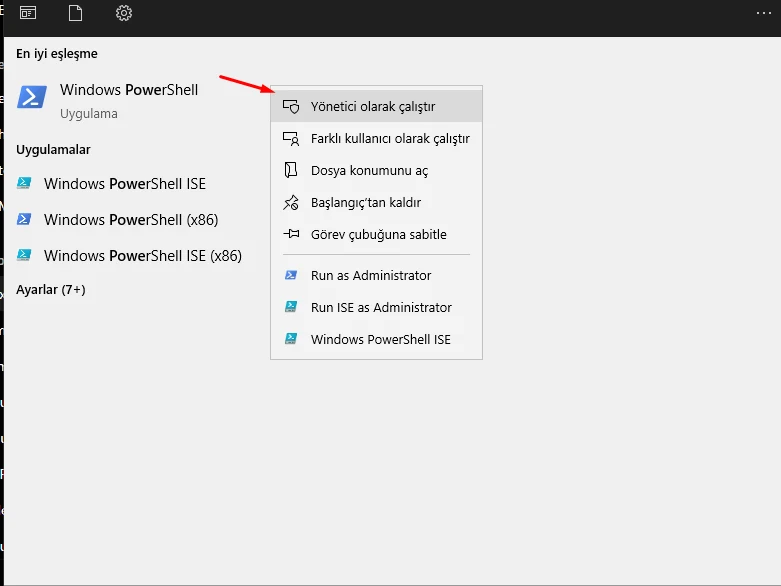This screenshot has height=586, width=781.
Task: Click the Windows PowerShell (x86) result icon
Action: [x=24, y=219]
